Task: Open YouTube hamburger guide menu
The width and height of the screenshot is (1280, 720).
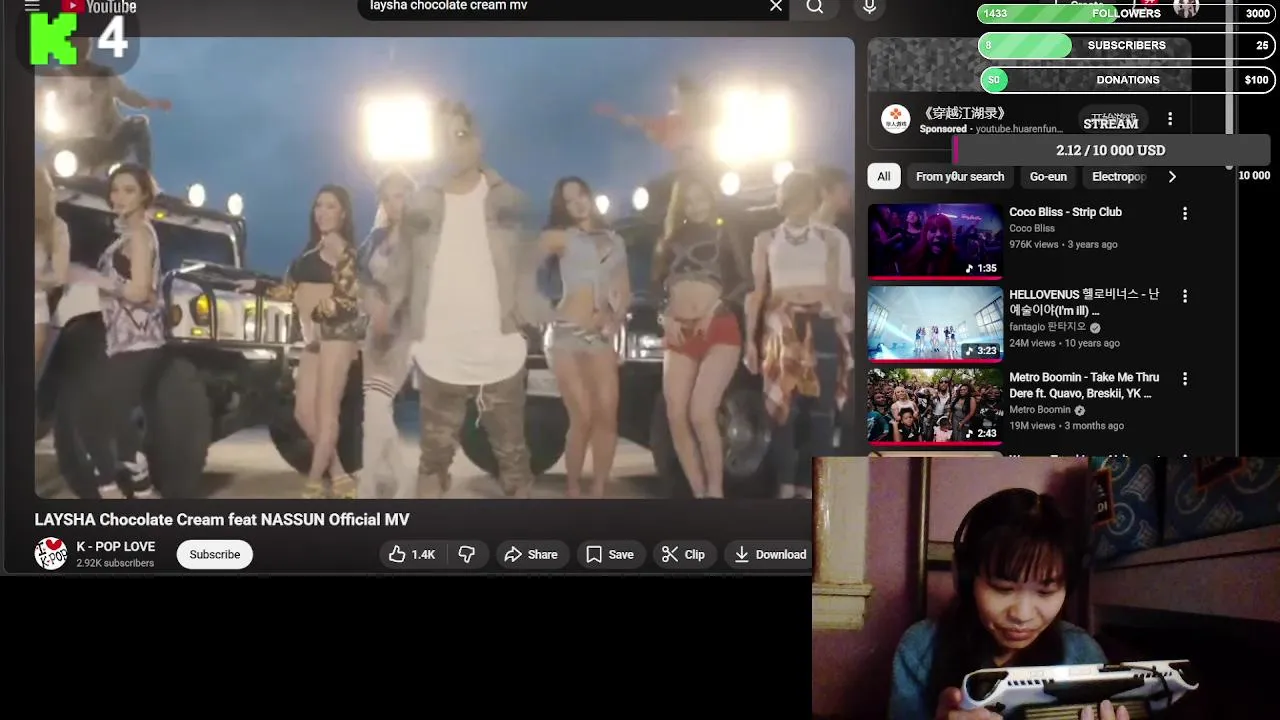Action: click(x=32, y=5)
